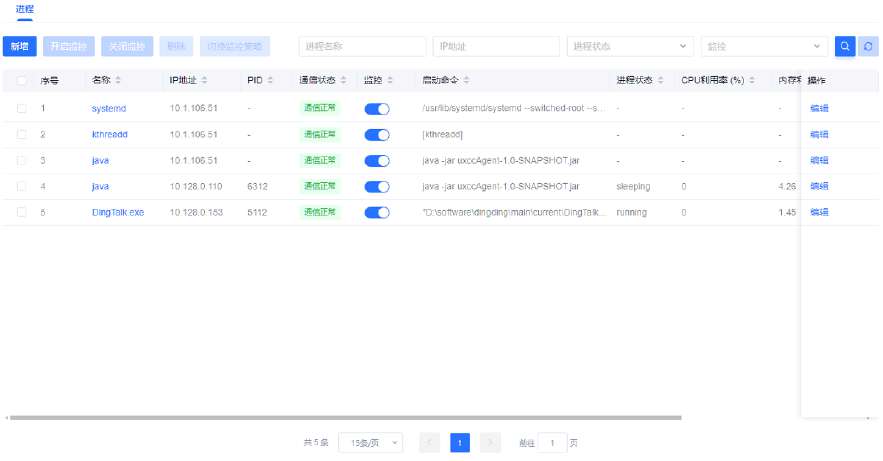Select page 1 in pagination
This screenshot has height=461, width=883.
[x=460, y=442]
